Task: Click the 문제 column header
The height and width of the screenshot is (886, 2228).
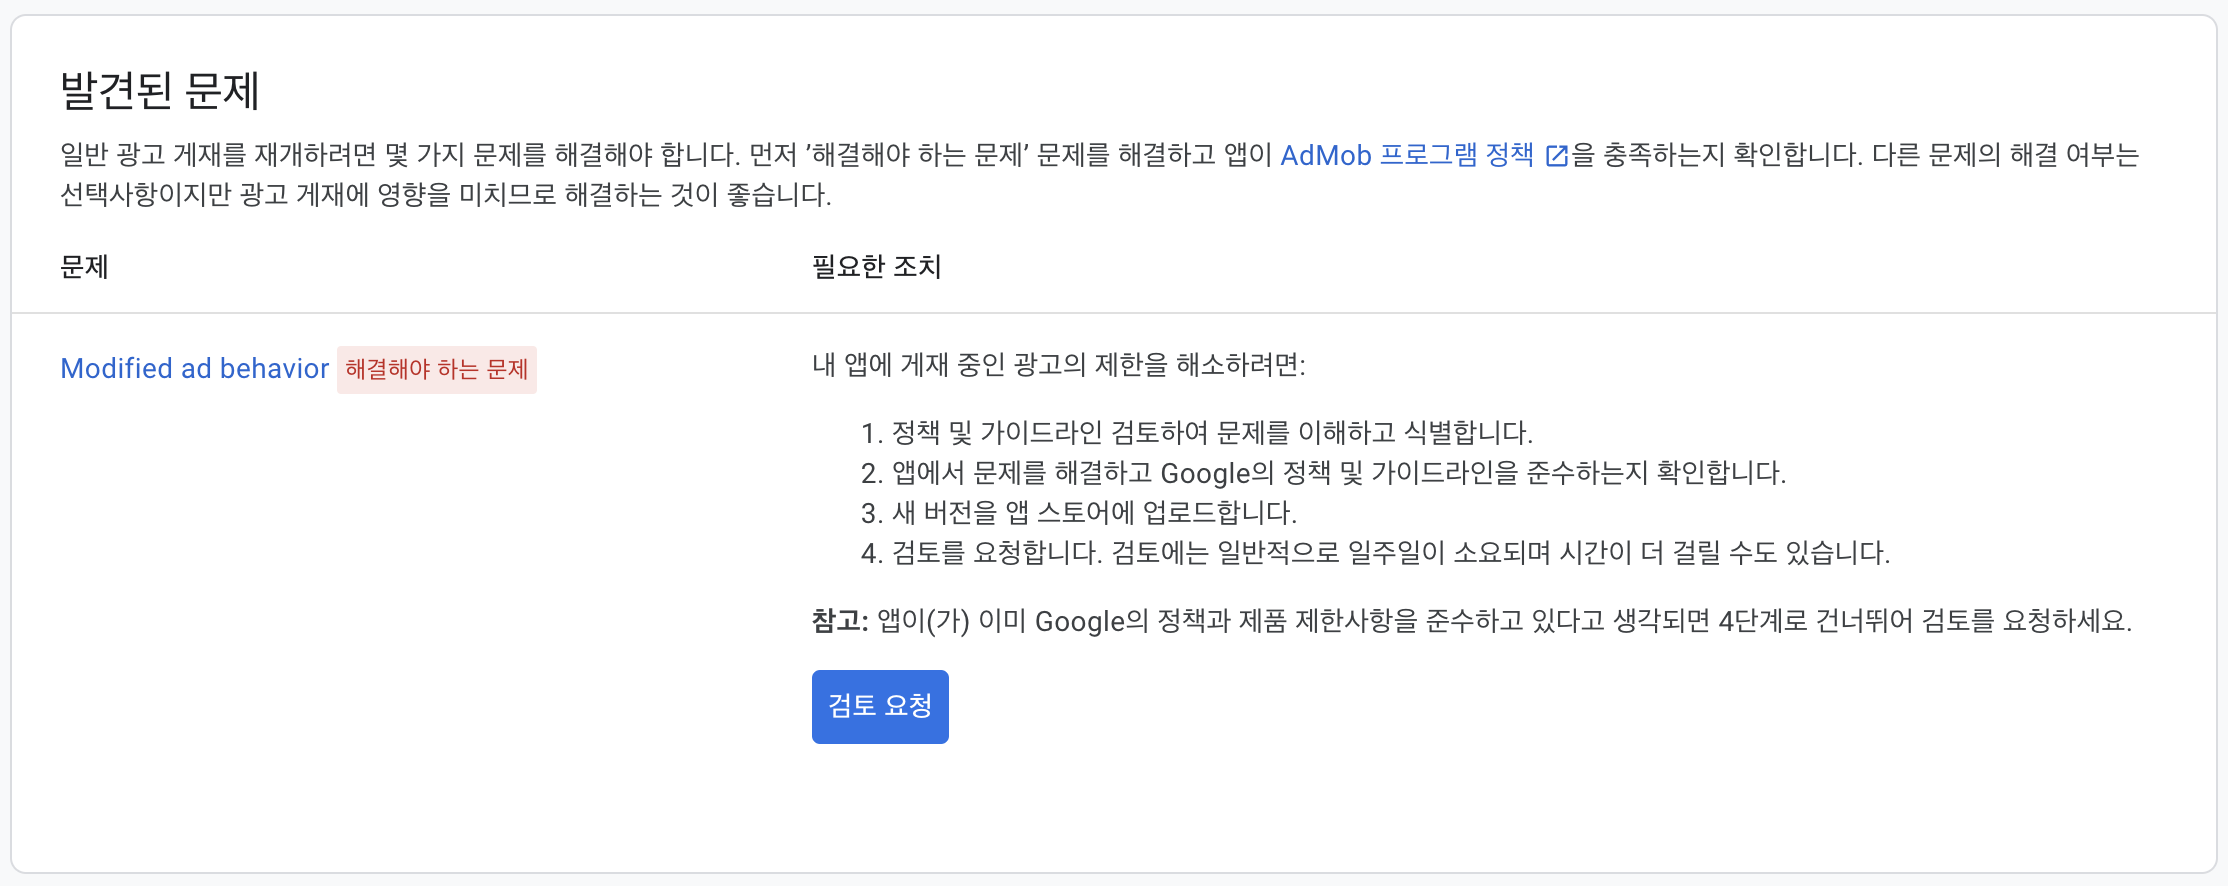Action: pos(84,267)
